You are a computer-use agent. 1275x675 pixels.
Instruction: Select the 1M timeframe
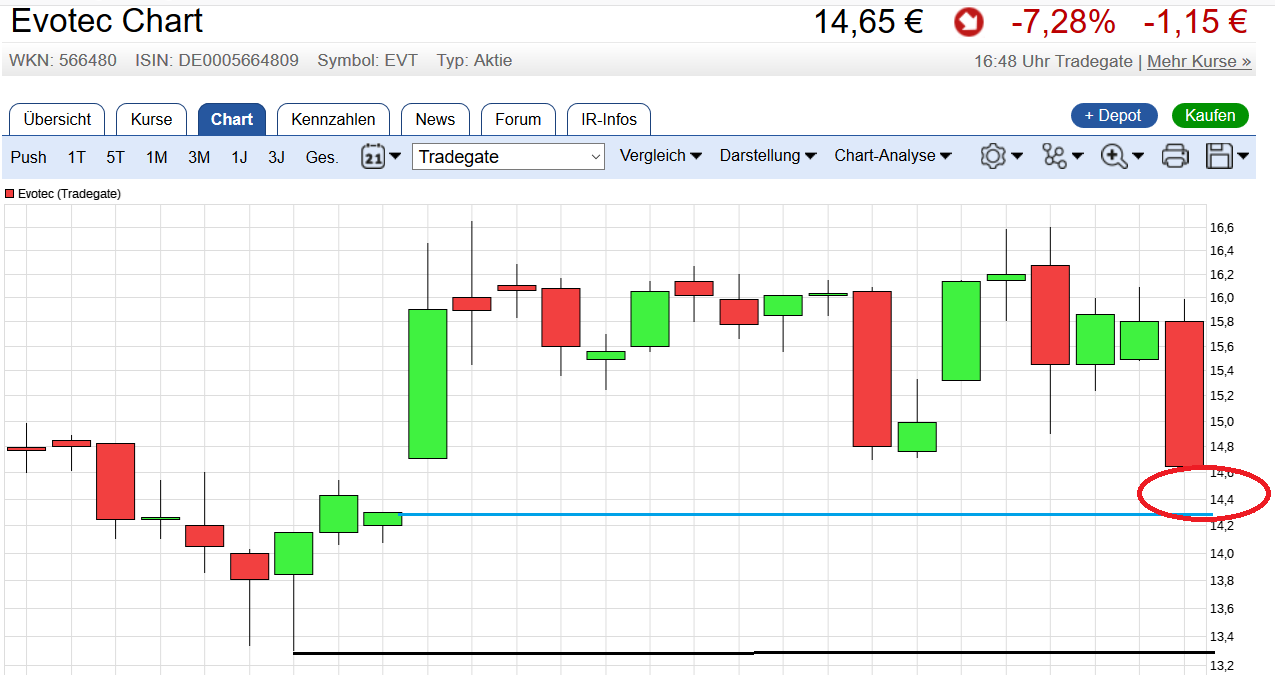tap(156, 157)
